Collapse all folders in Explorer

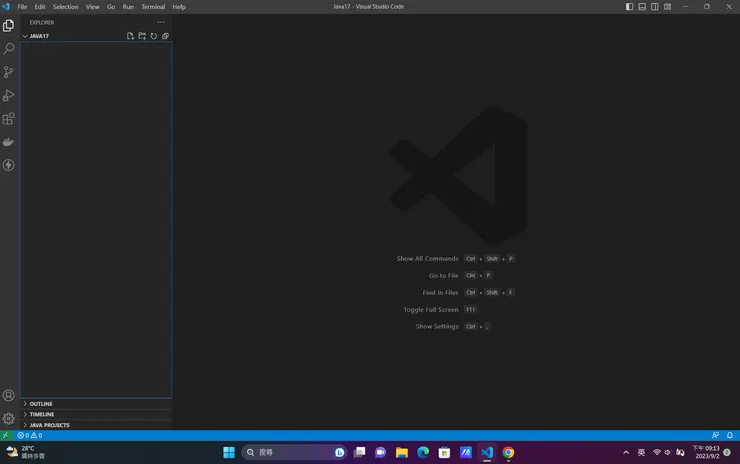pos(165,36)
